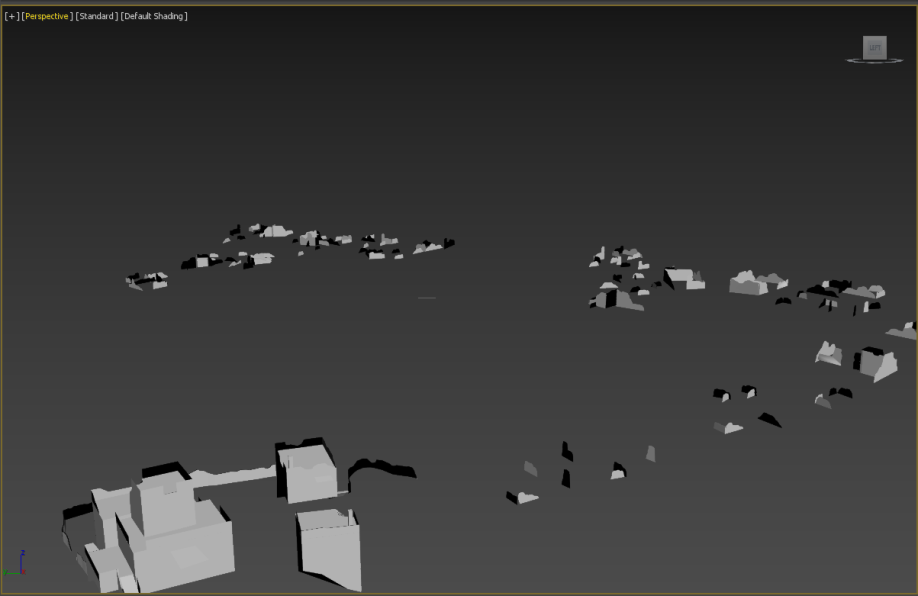Open the Default Shading per-view menu
918x596 pixels.
click(x=154, y=17)
